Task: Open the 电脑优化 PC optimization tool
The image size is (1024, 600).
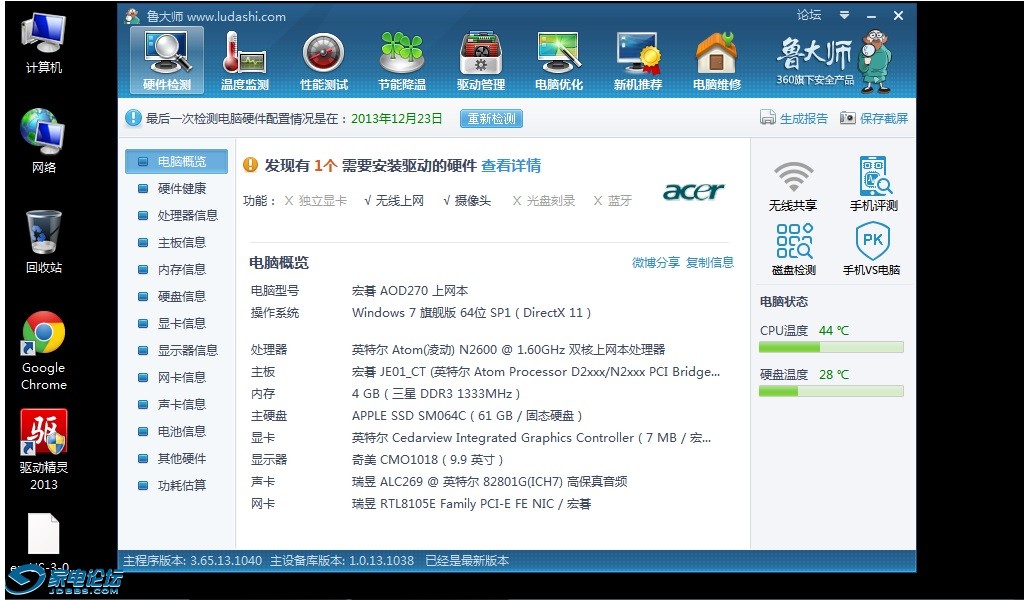Action: tap(559, 60)
